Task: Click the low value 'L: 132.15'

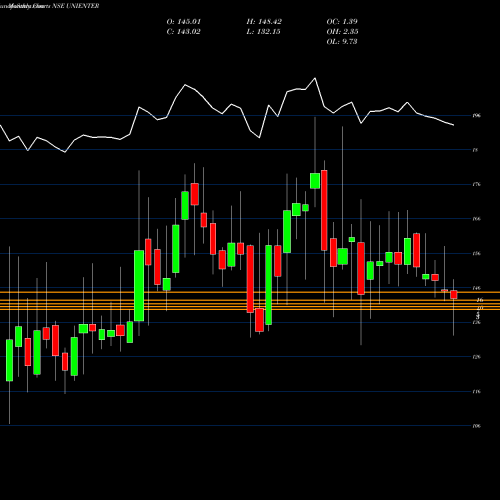Action: [263, 32]
